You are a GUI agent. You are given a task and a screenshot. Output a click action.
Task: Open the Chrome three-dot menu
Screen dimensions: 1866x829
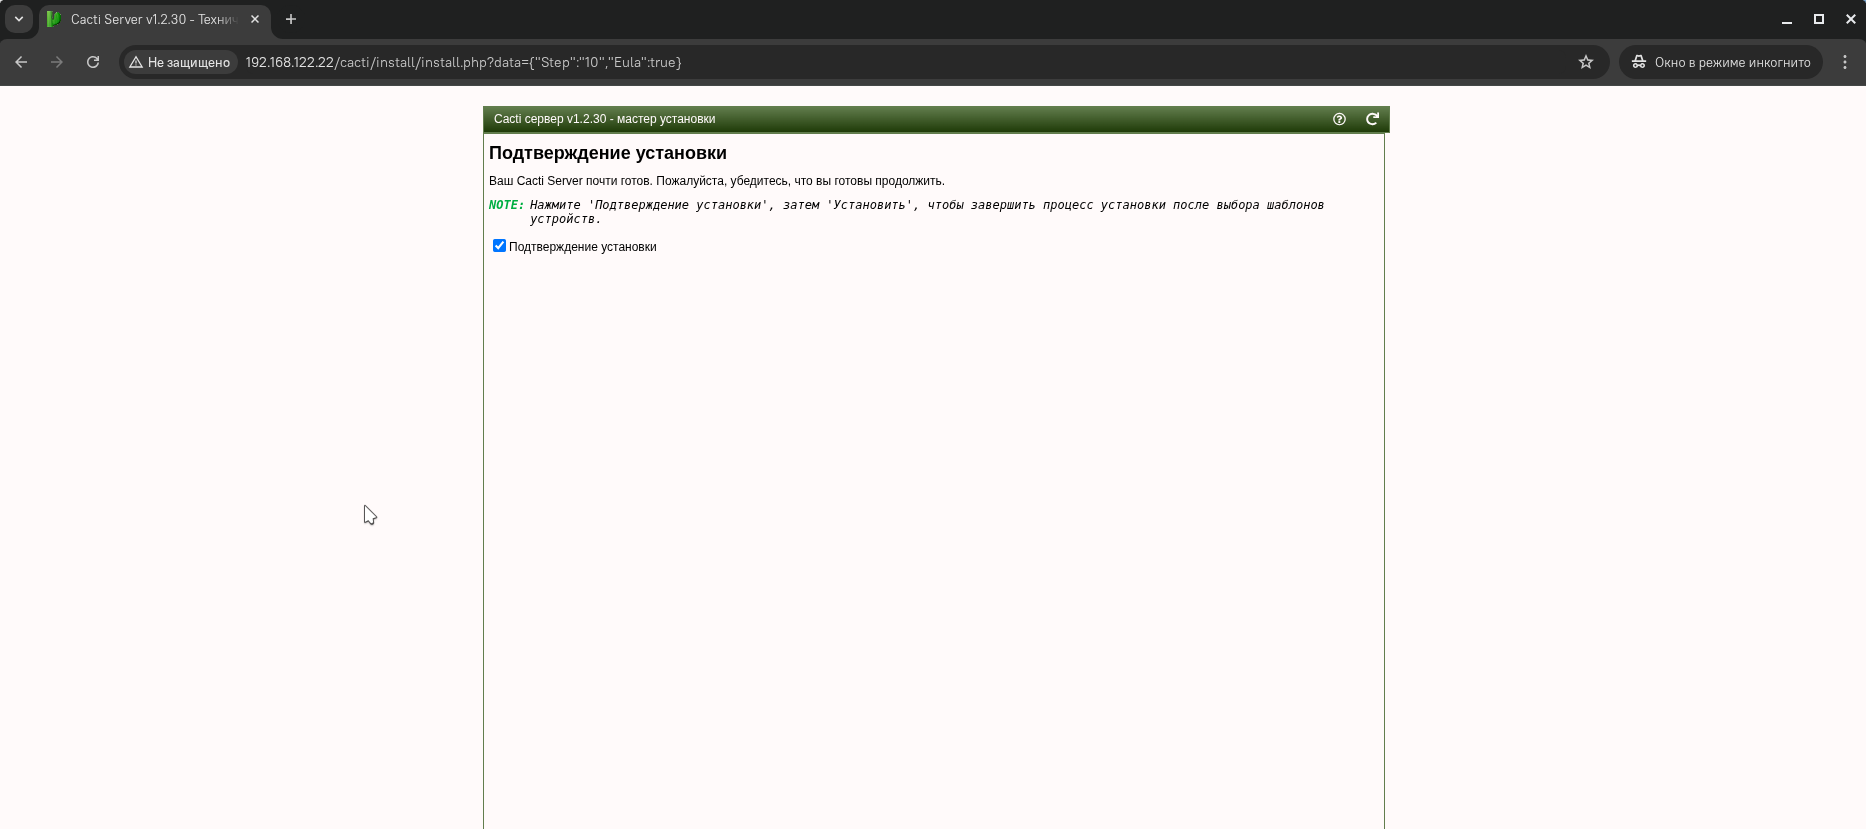[x=1845, y=62]
